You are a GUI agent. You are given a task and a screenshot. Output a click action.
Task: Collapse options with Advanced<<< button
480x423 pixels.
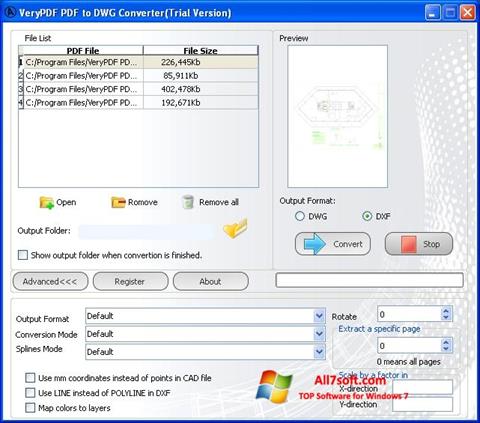[x=50, y=282]
